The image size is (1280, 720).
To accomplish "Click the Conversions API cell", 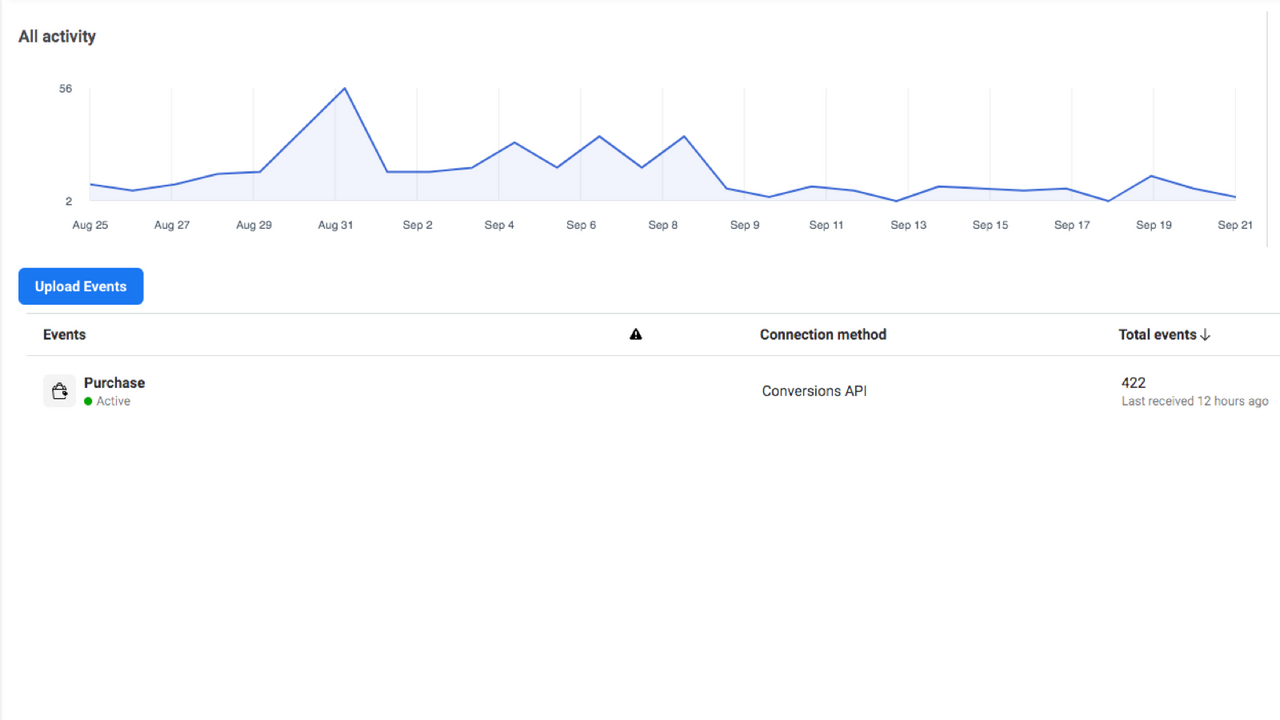I will pos(814,391).
